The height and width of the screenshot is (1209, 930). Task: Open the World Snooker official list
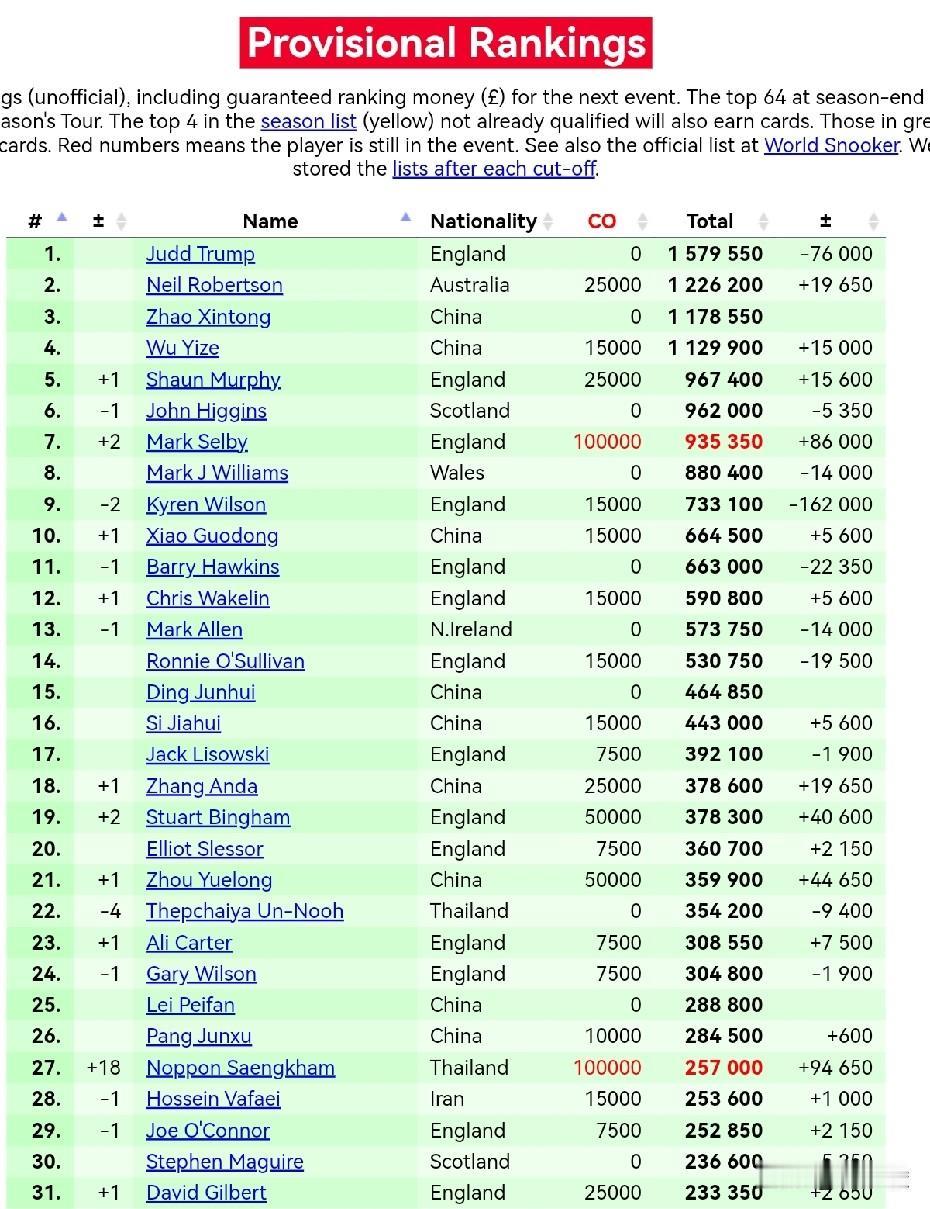point(832,145)
